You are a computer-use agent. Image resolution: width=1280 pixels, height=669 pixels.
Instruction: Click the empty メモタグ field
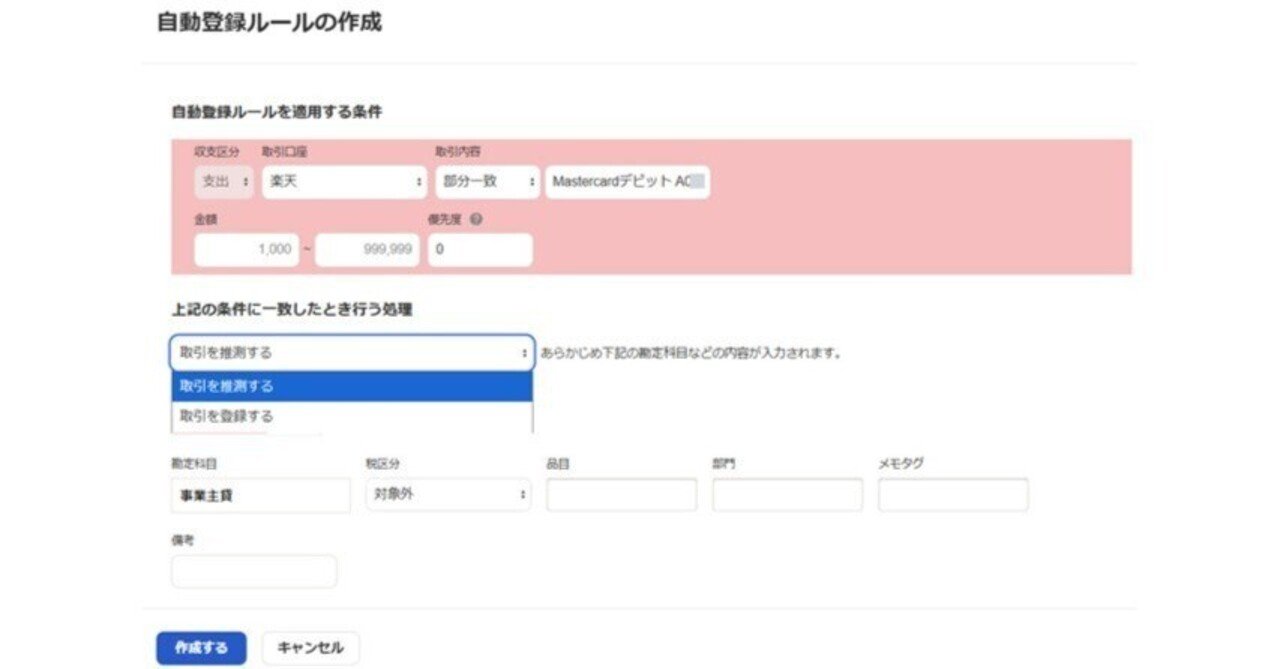952,493
